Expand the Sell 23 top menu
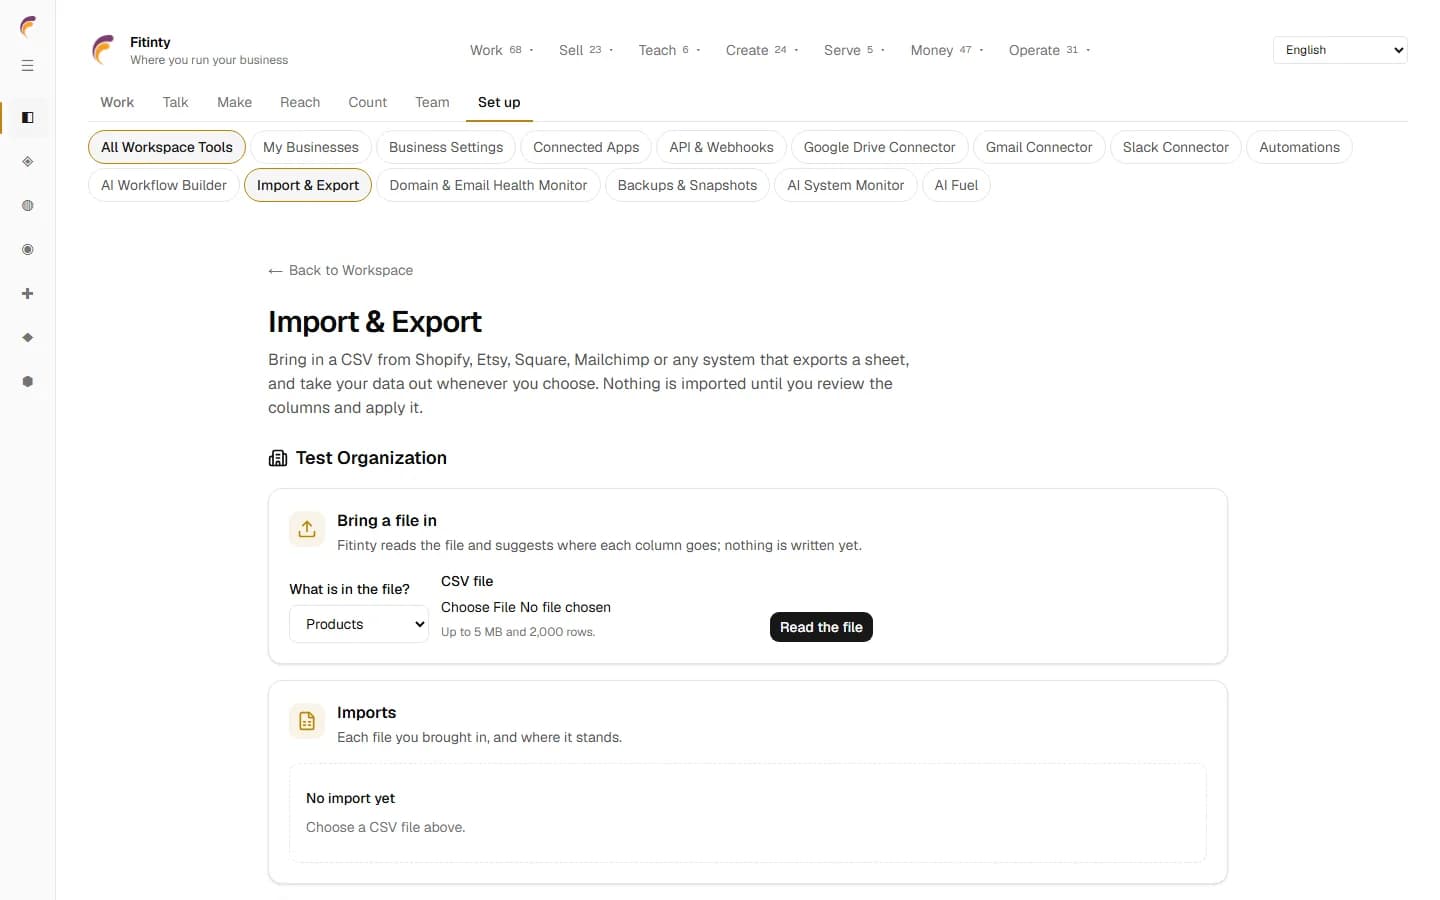The width and height of the screenshot is (1440, 900). [x=586, y=50]
